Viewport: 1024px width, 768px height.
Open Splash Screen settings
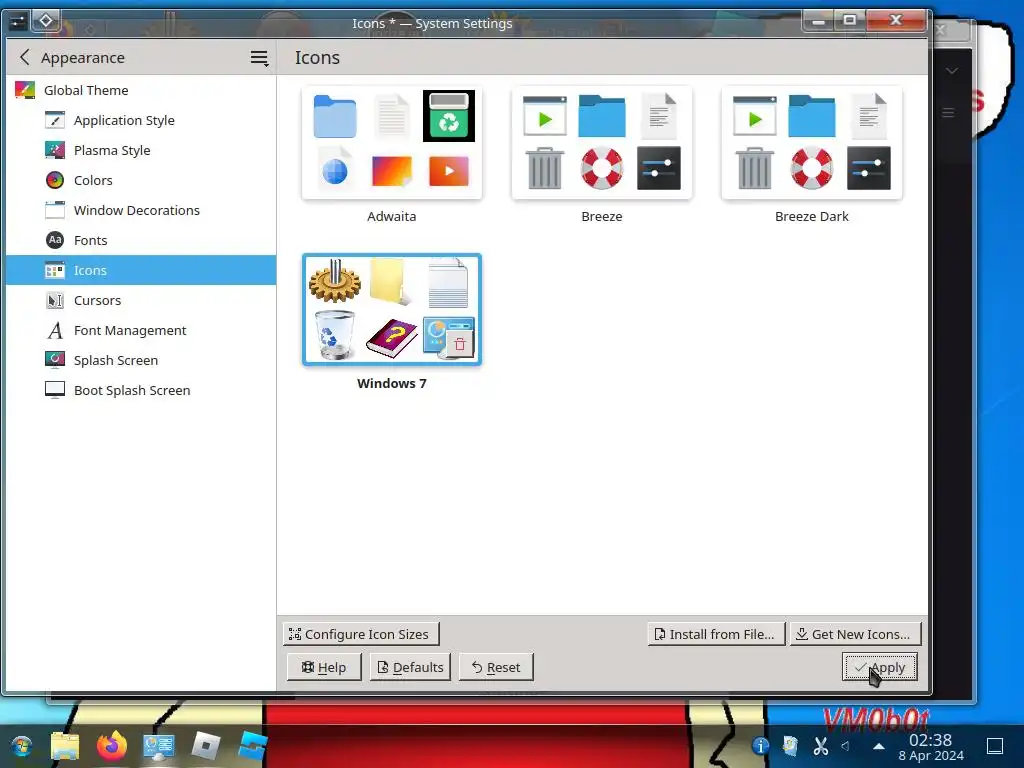(141, 360)
